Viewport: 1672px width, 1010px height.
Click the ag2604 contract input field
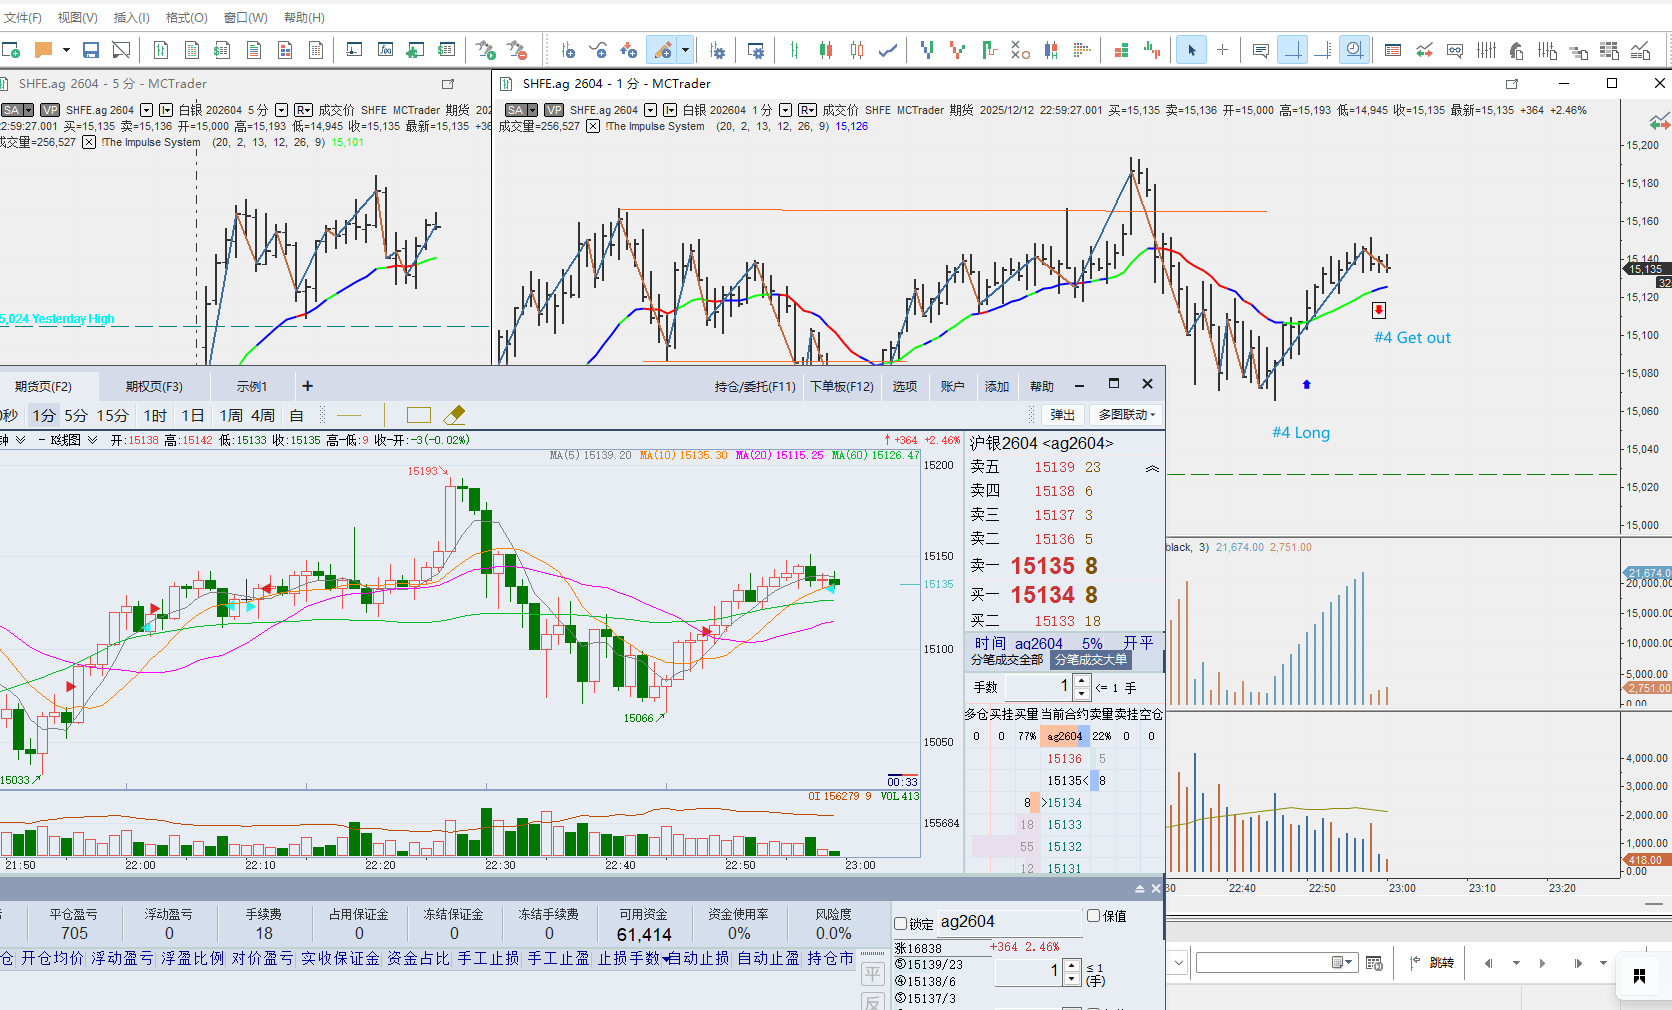click(x=1010, y=922)
